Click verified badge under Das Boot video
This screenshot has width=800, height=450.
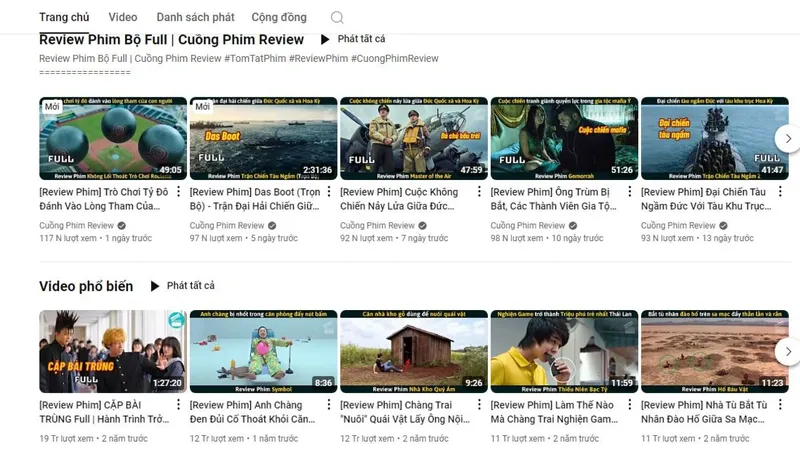272,226
